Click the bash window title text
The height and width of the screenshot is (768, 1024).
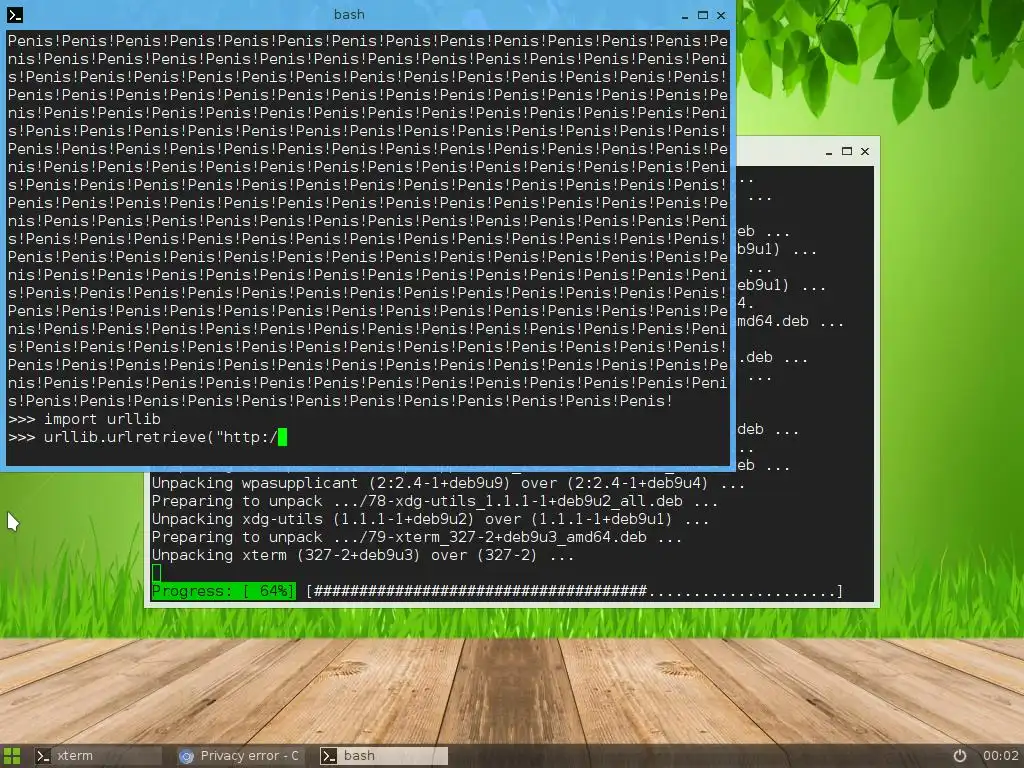pyautogui.click(x=349, y=14)
